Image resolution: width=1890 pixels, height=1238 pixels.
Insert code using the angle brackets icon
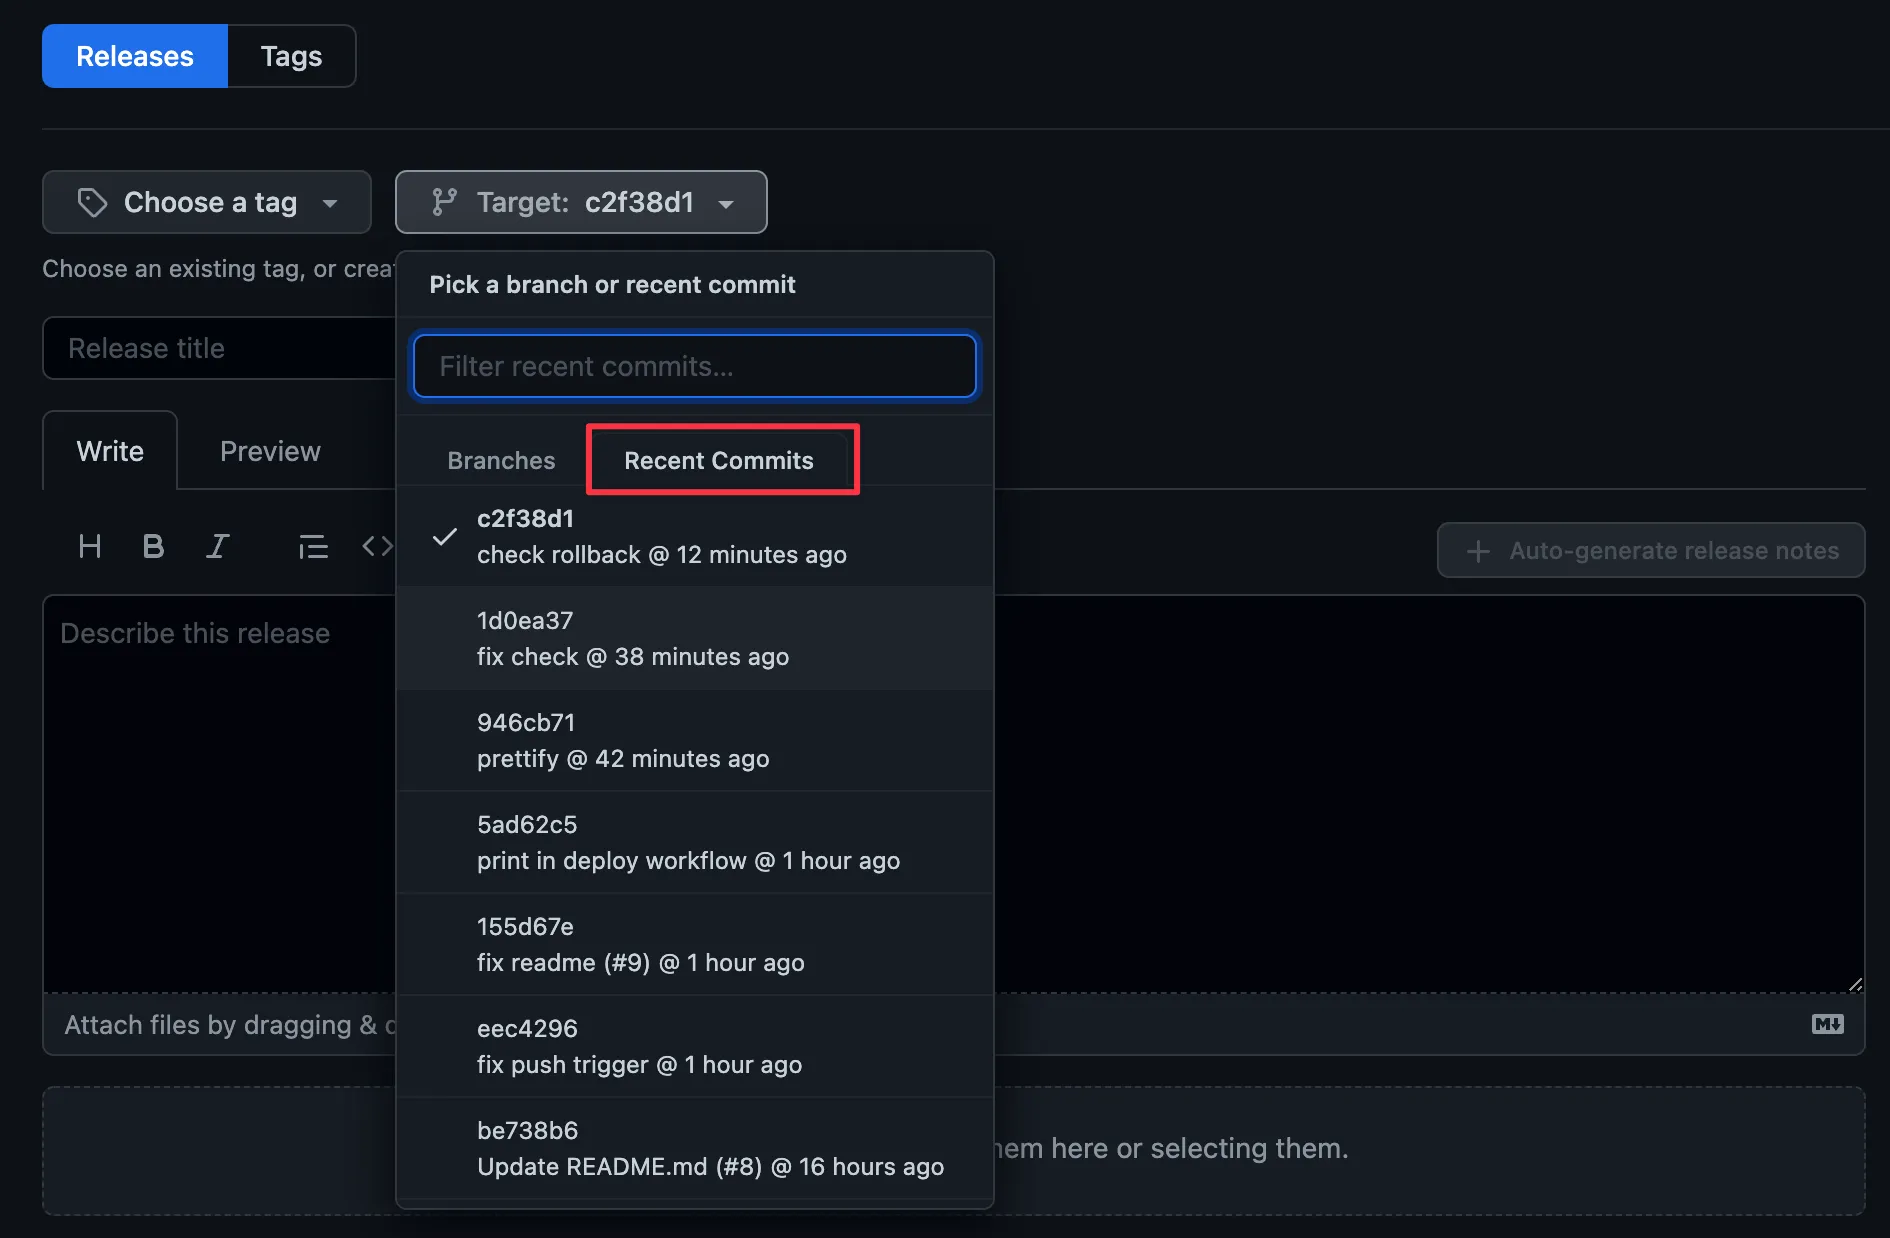coord(377,546)
